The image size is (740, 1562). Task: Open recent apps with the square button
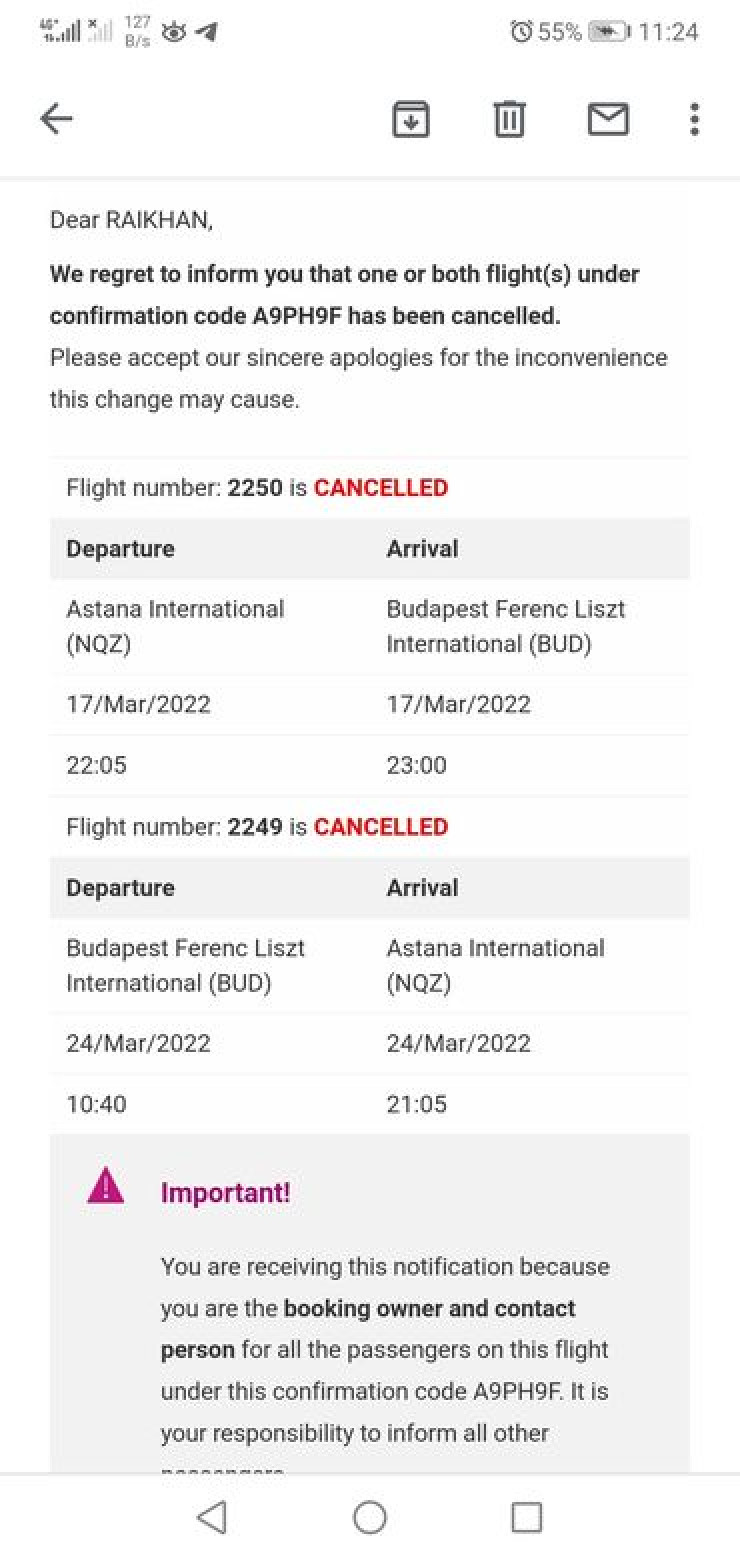(526, 1517)
